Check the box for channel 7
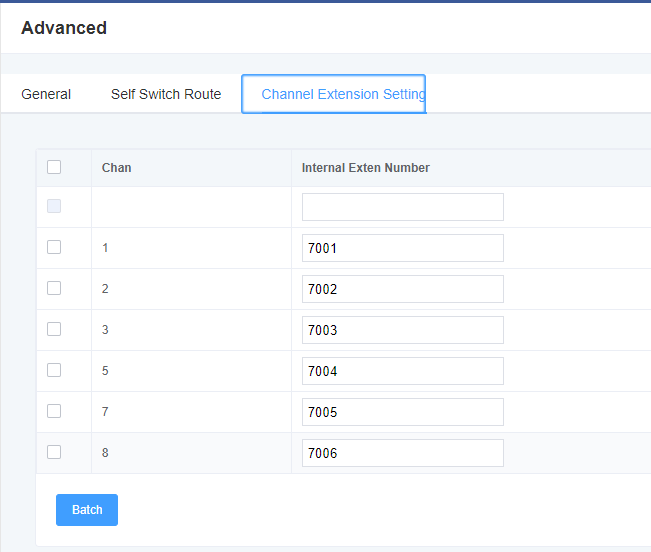 pos(54,411)
